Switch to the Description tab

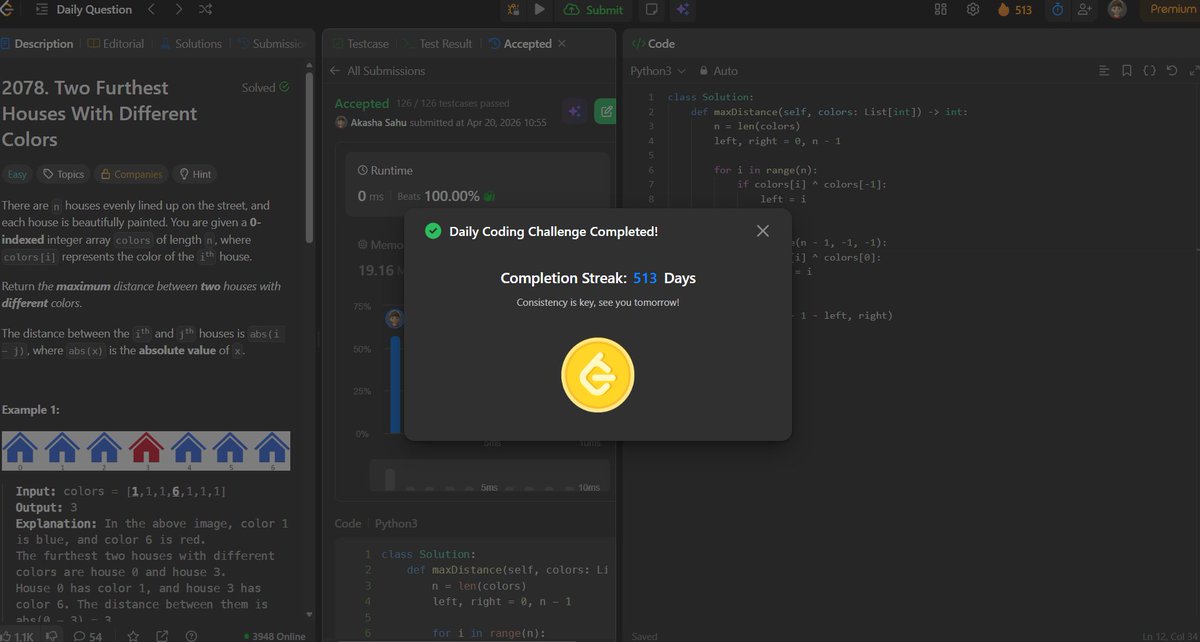click(x=38, y=44)
